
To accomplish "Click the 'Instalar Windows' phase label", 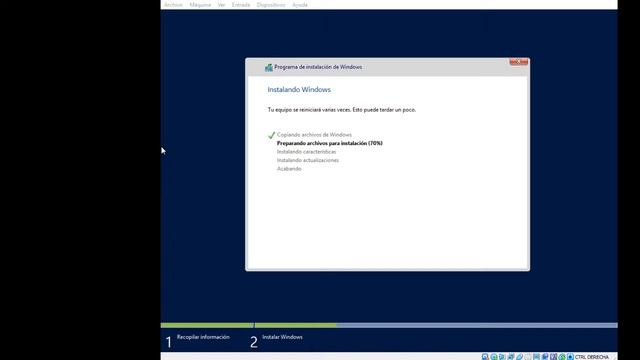I will coord(282,337).
